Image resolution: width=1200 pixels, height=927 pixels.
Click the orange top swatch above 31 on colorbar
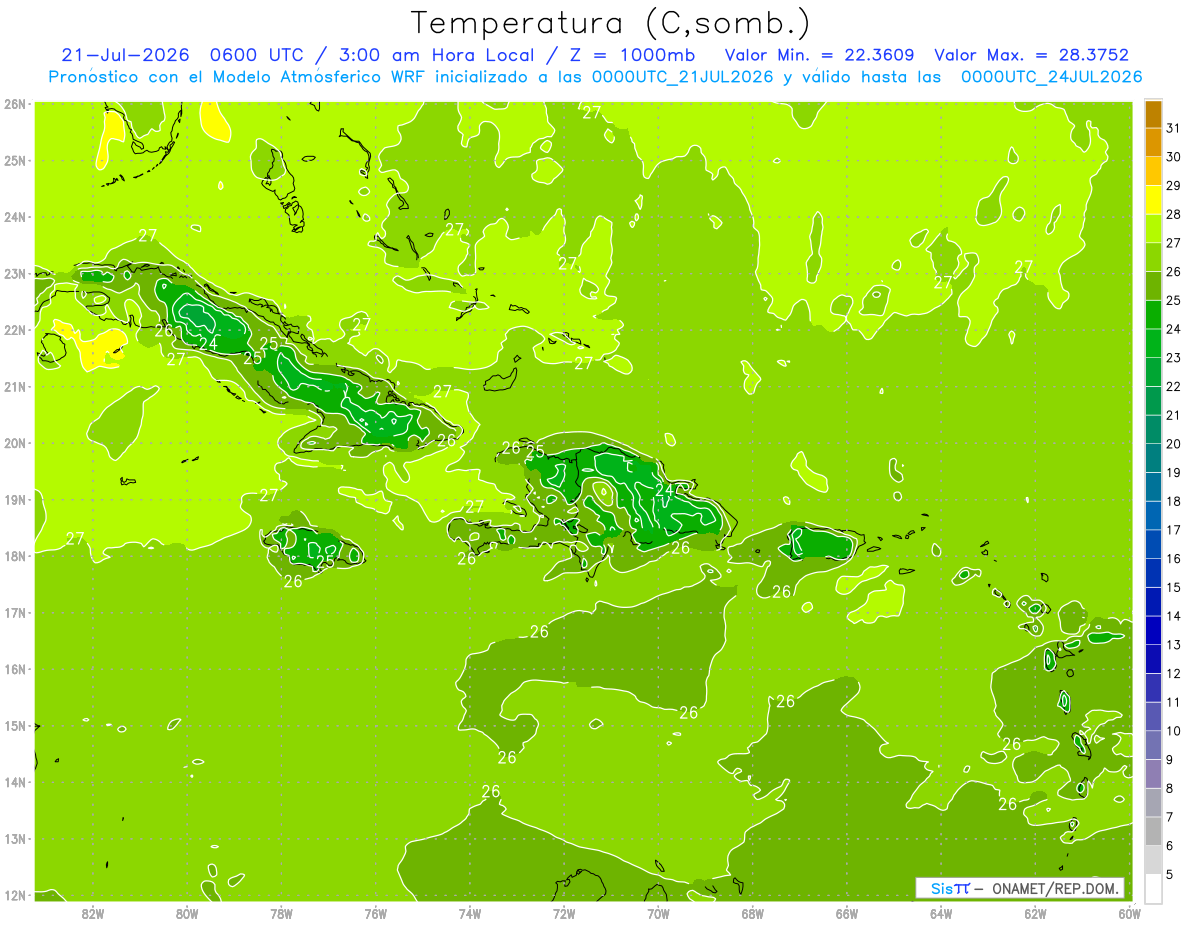point(1153,115)
